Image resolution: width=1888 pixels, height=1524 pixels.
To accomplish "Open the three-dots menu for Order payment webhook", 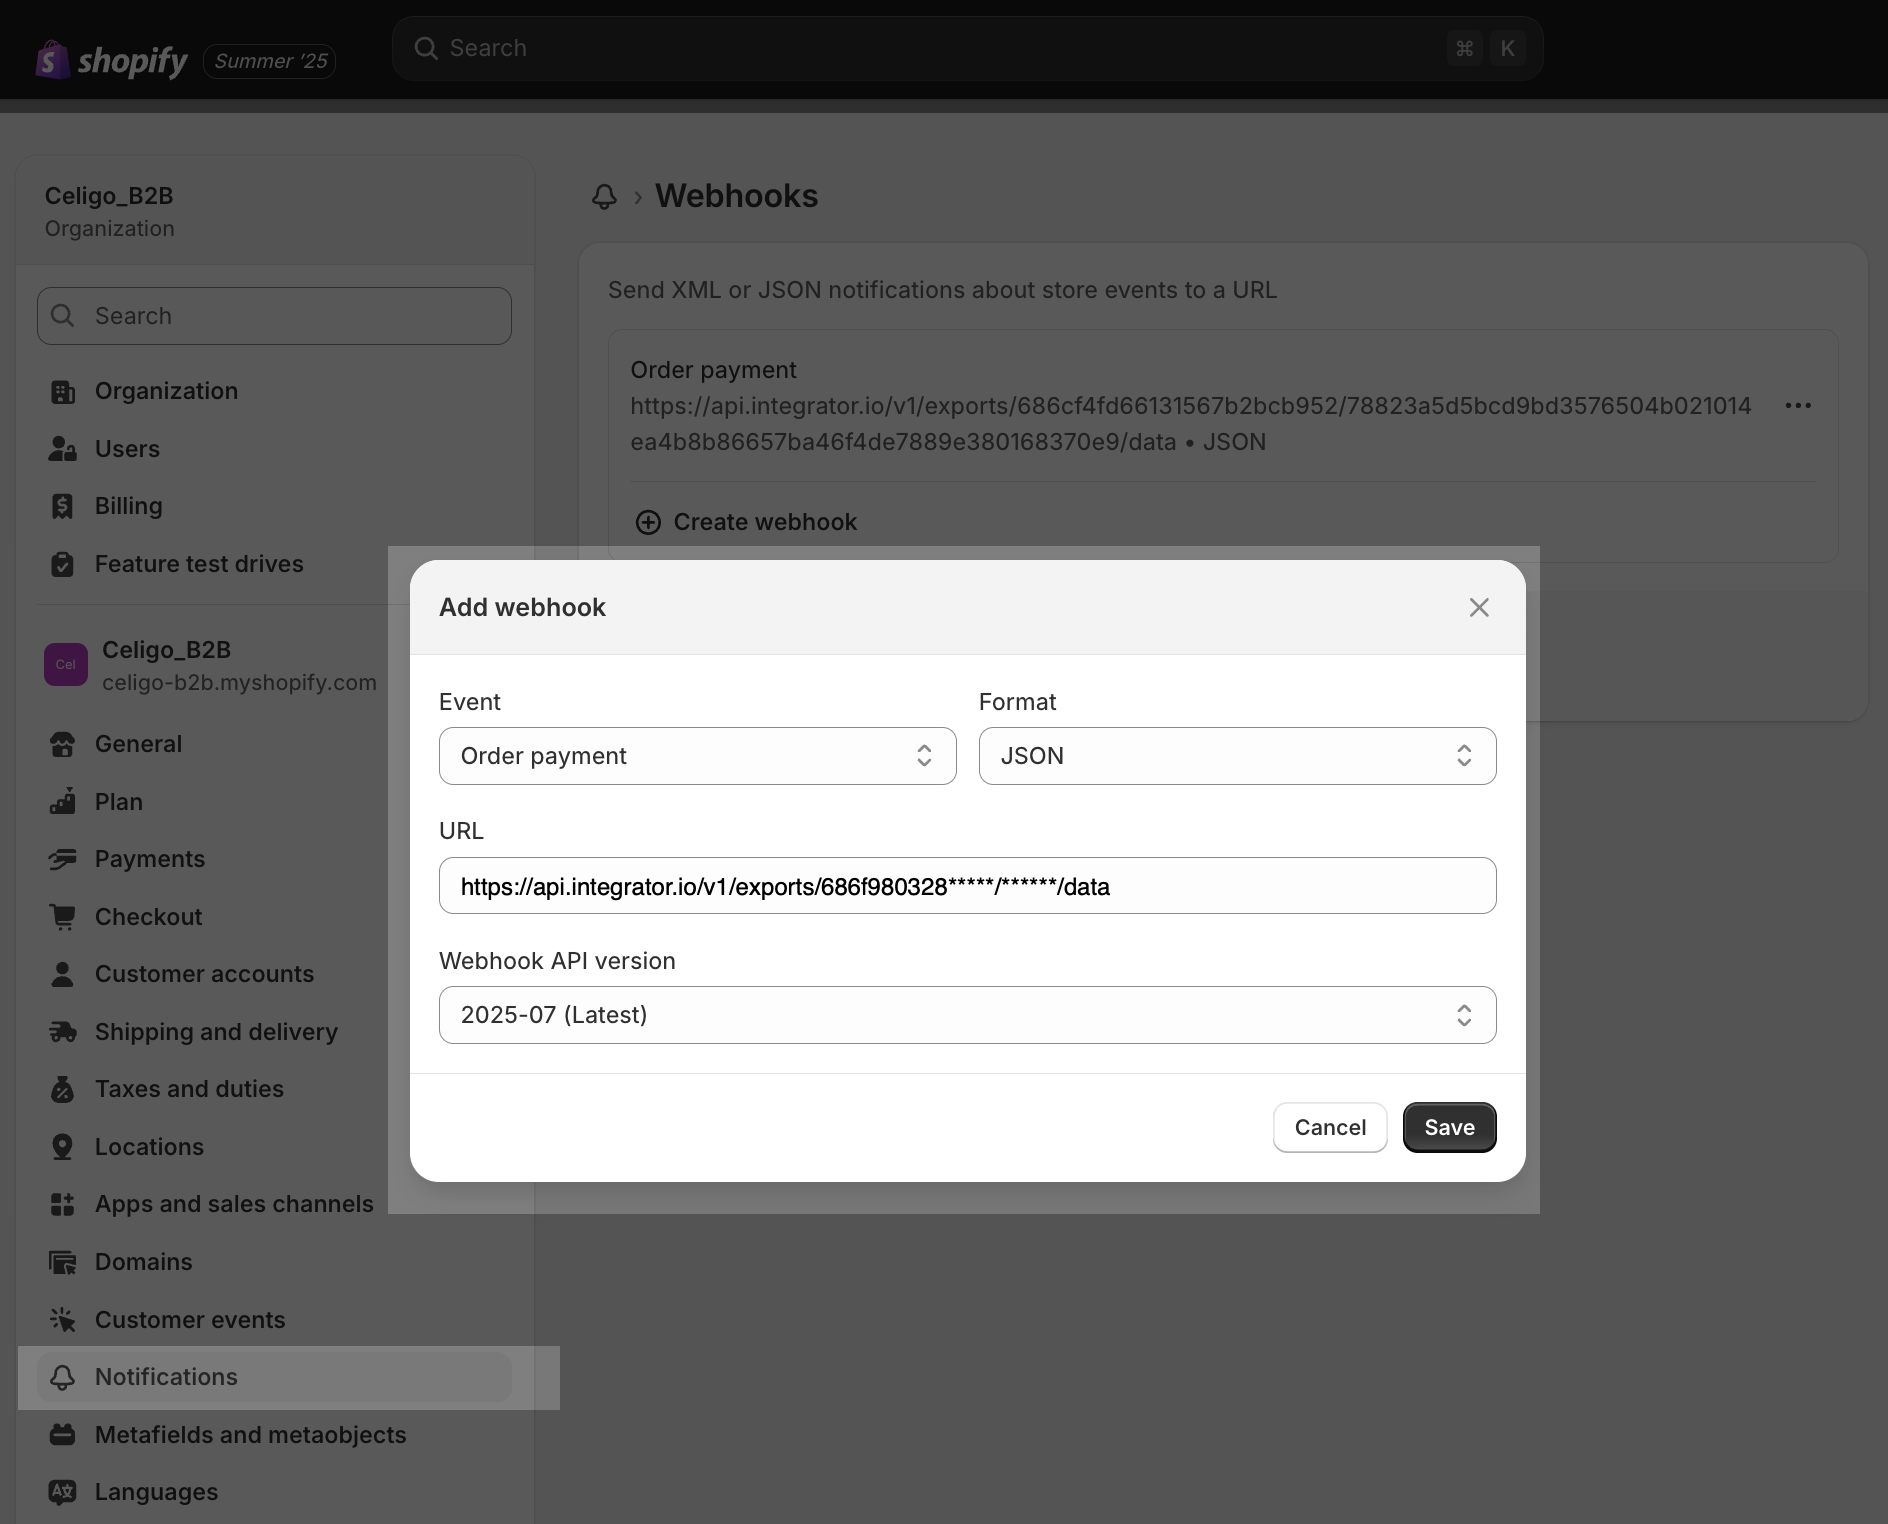I will 1798,406.
